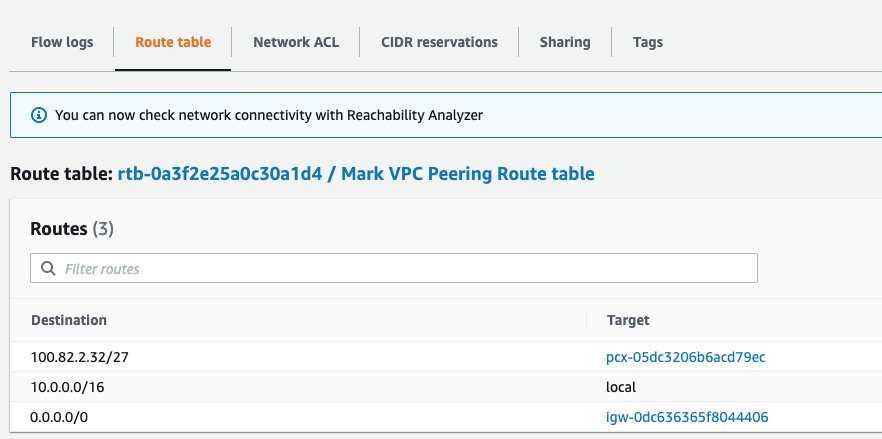Image resolution: width=882 pixels, height=439 pixels.
Task: Switch to the Flow logs tab
Action: (62, 42)
